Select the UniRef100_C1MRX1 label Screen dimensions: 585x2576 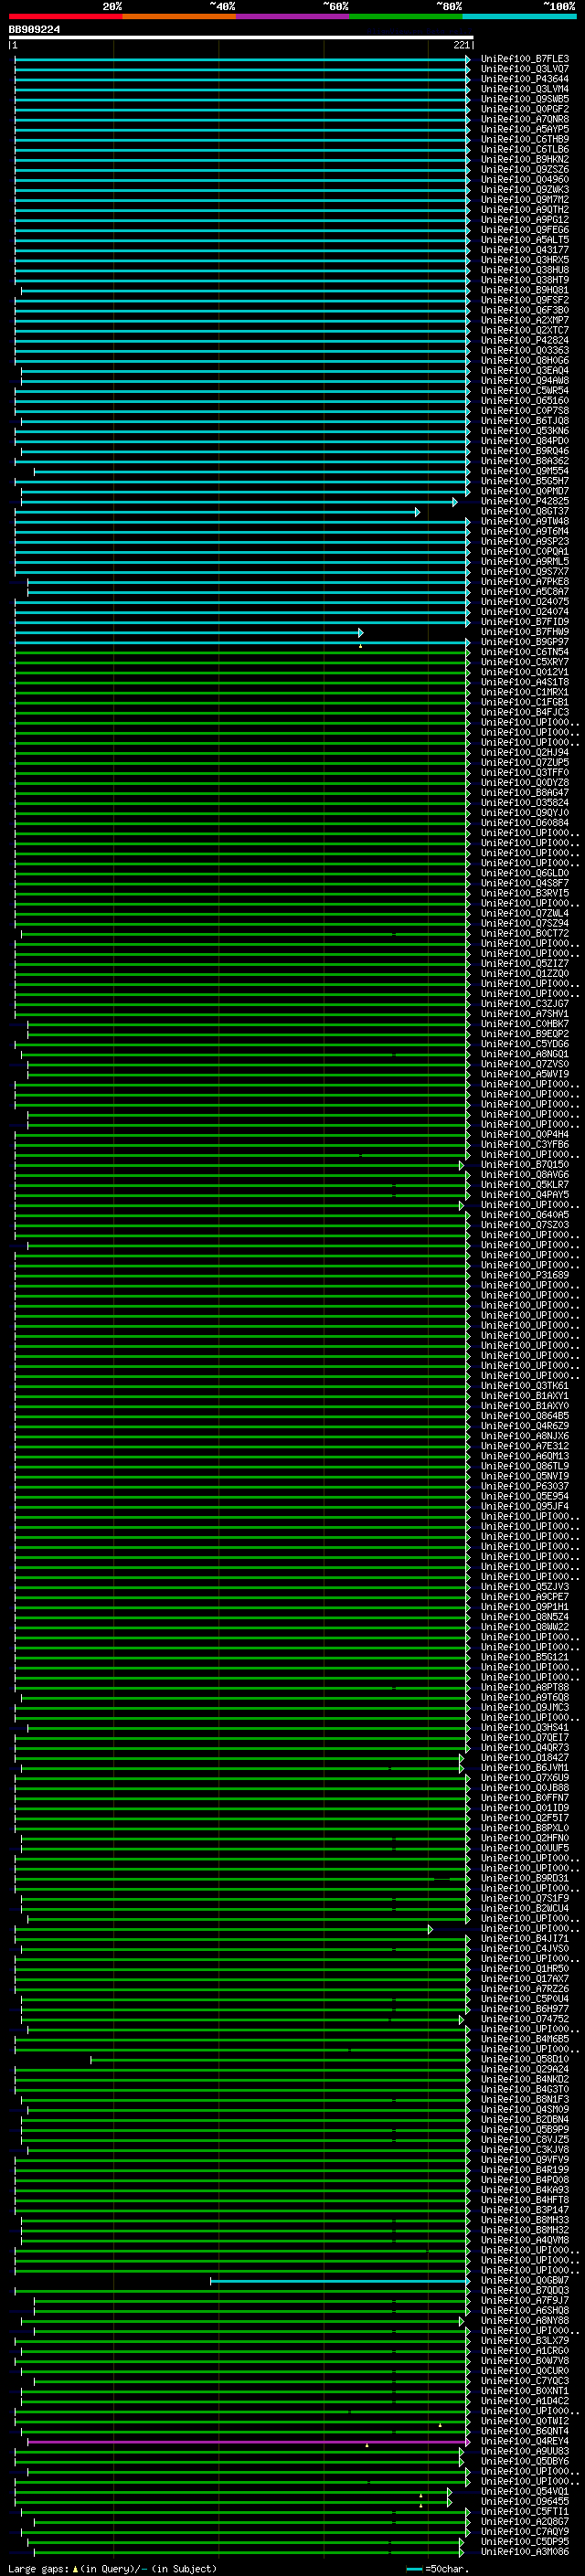coord(525,692)
